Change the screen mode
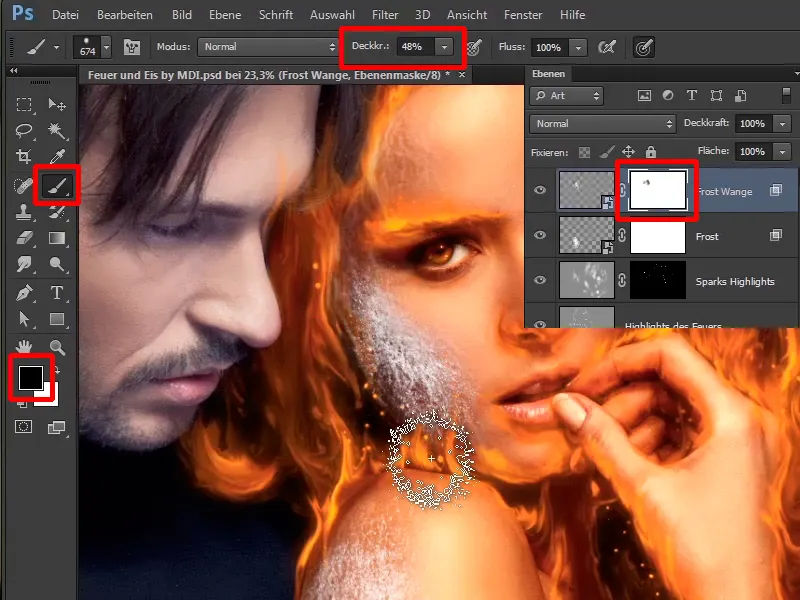 click(x=56, y=428)
